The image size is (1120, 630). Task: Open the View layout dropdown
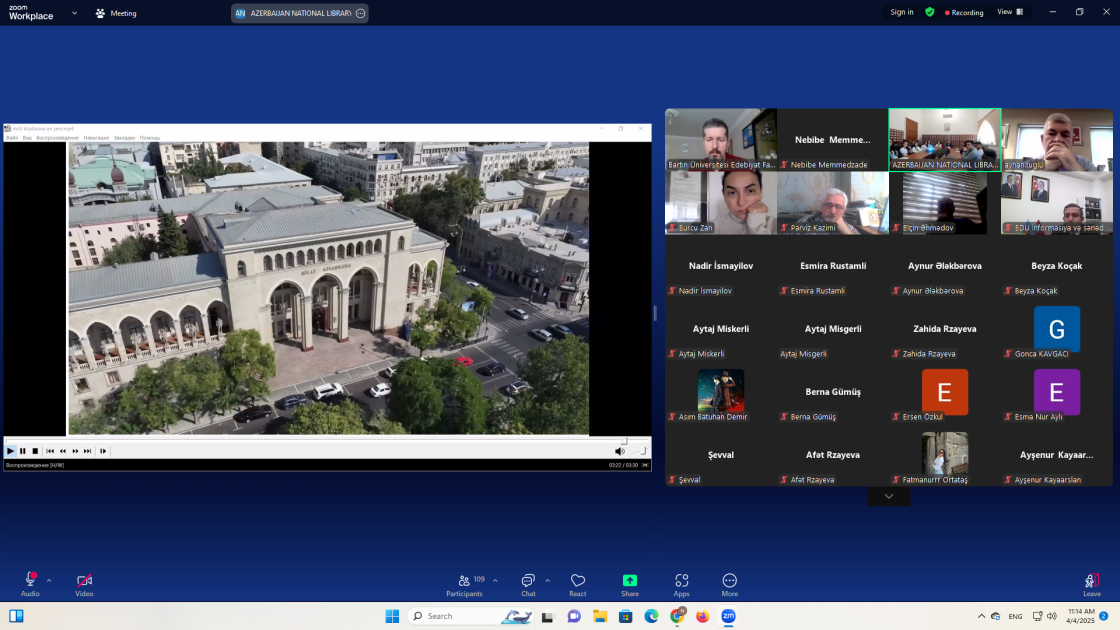point(1010,12)
